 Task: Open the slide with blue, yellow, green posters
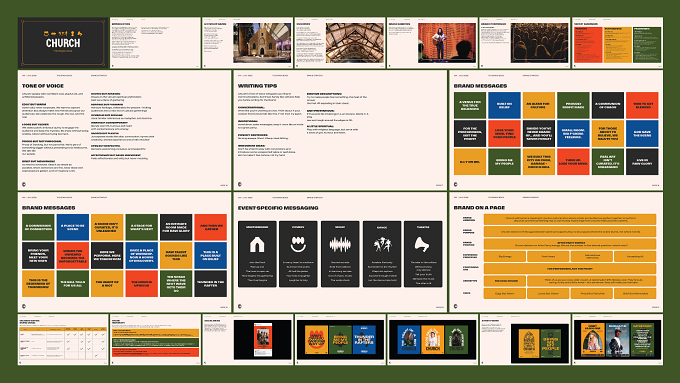click(x=432, y=339)
